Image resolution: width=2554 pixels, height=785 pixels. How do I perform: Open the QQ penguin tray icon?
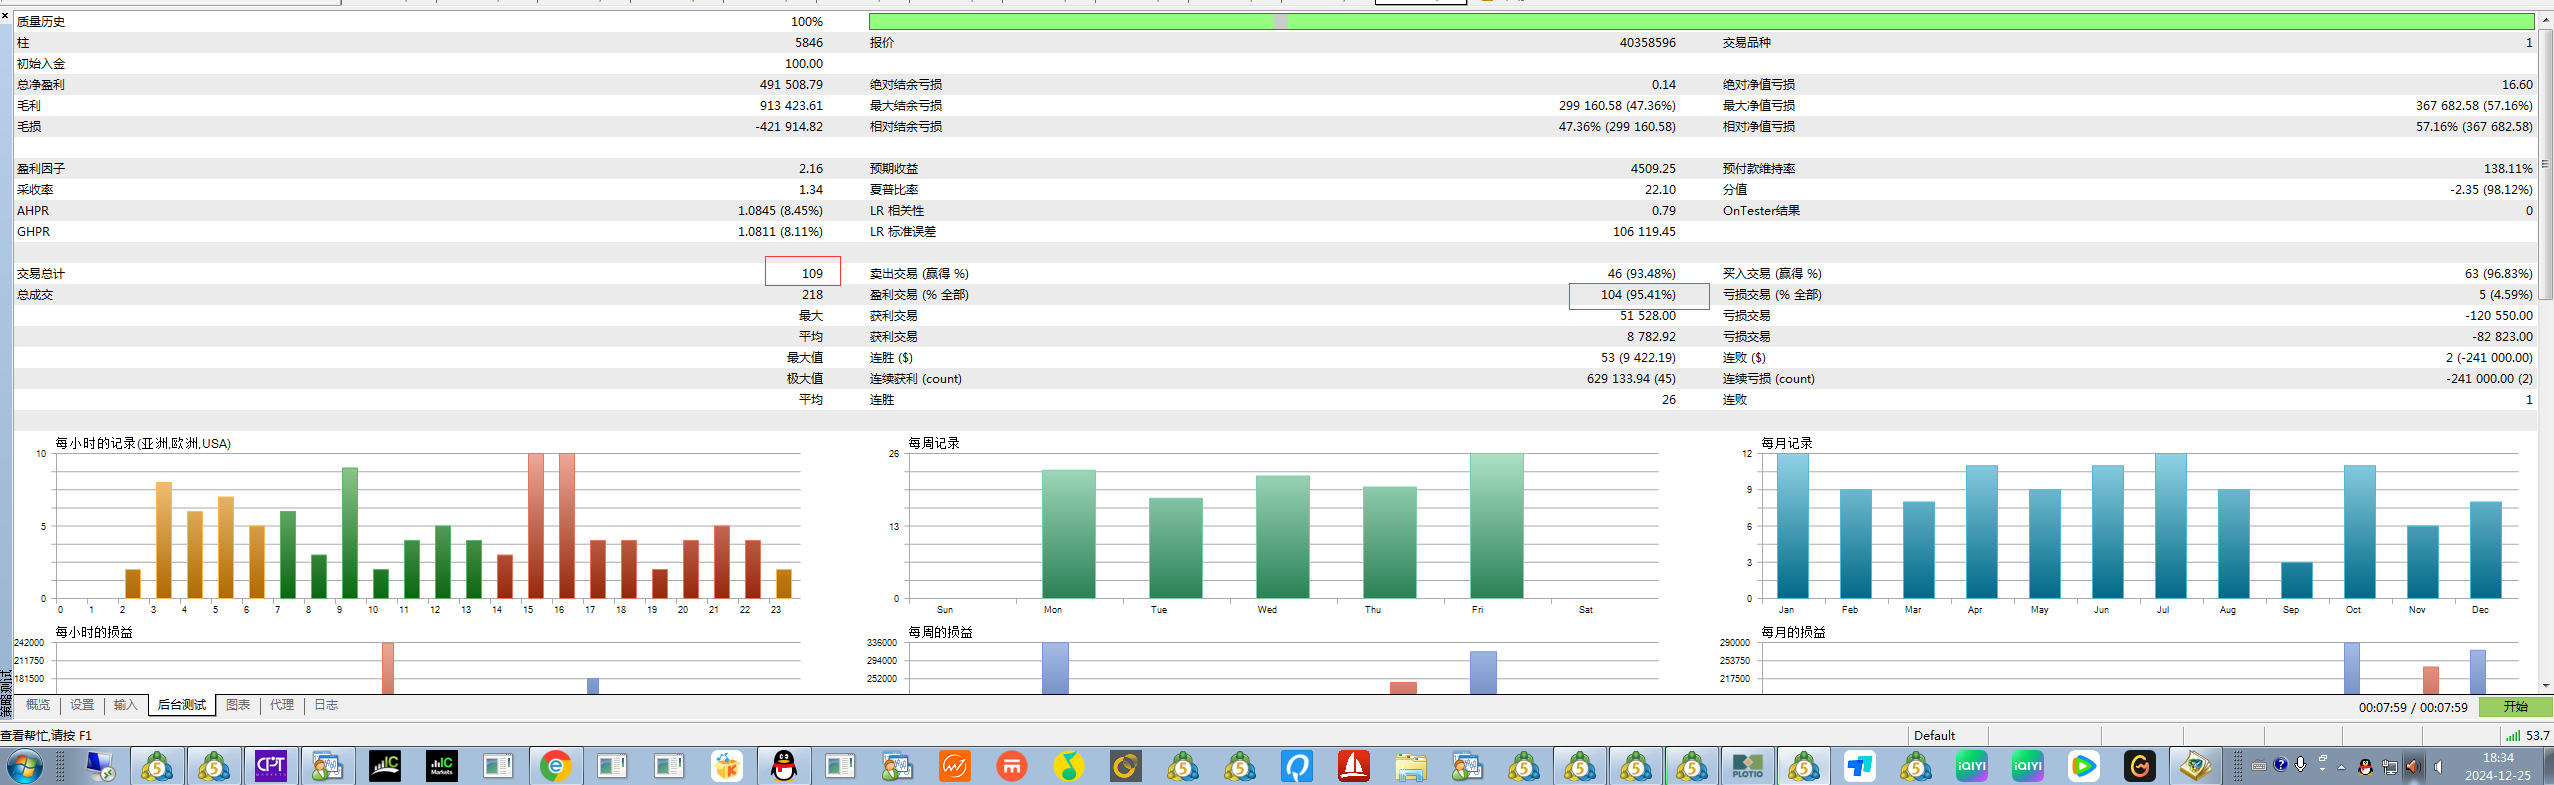coord(2365,767)
